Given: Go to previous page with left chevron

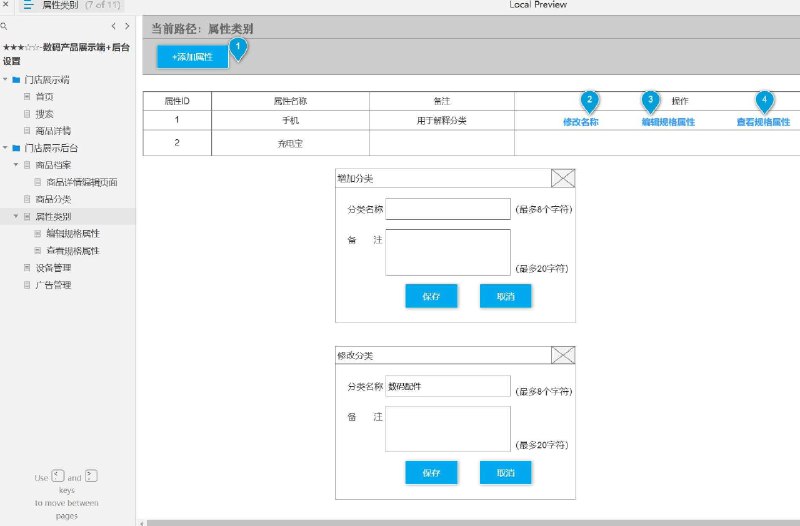Looking at the screenshot, I should 113,26.
